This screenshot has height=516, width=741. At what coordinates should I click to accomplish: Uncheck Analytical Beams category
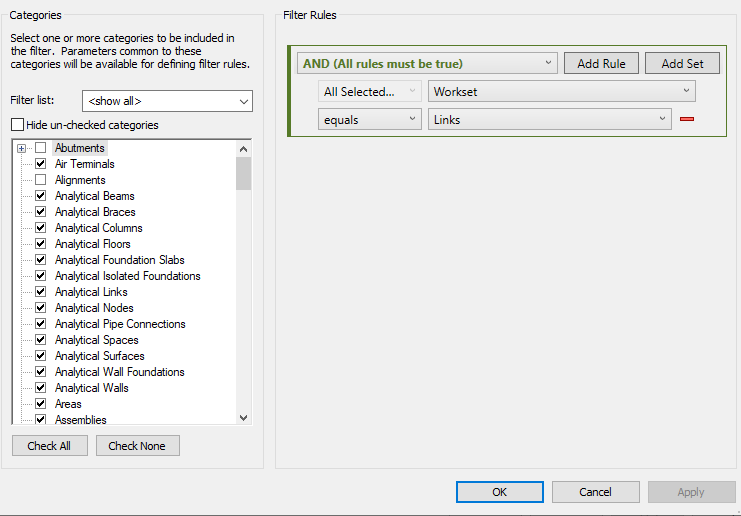point(41,196)
